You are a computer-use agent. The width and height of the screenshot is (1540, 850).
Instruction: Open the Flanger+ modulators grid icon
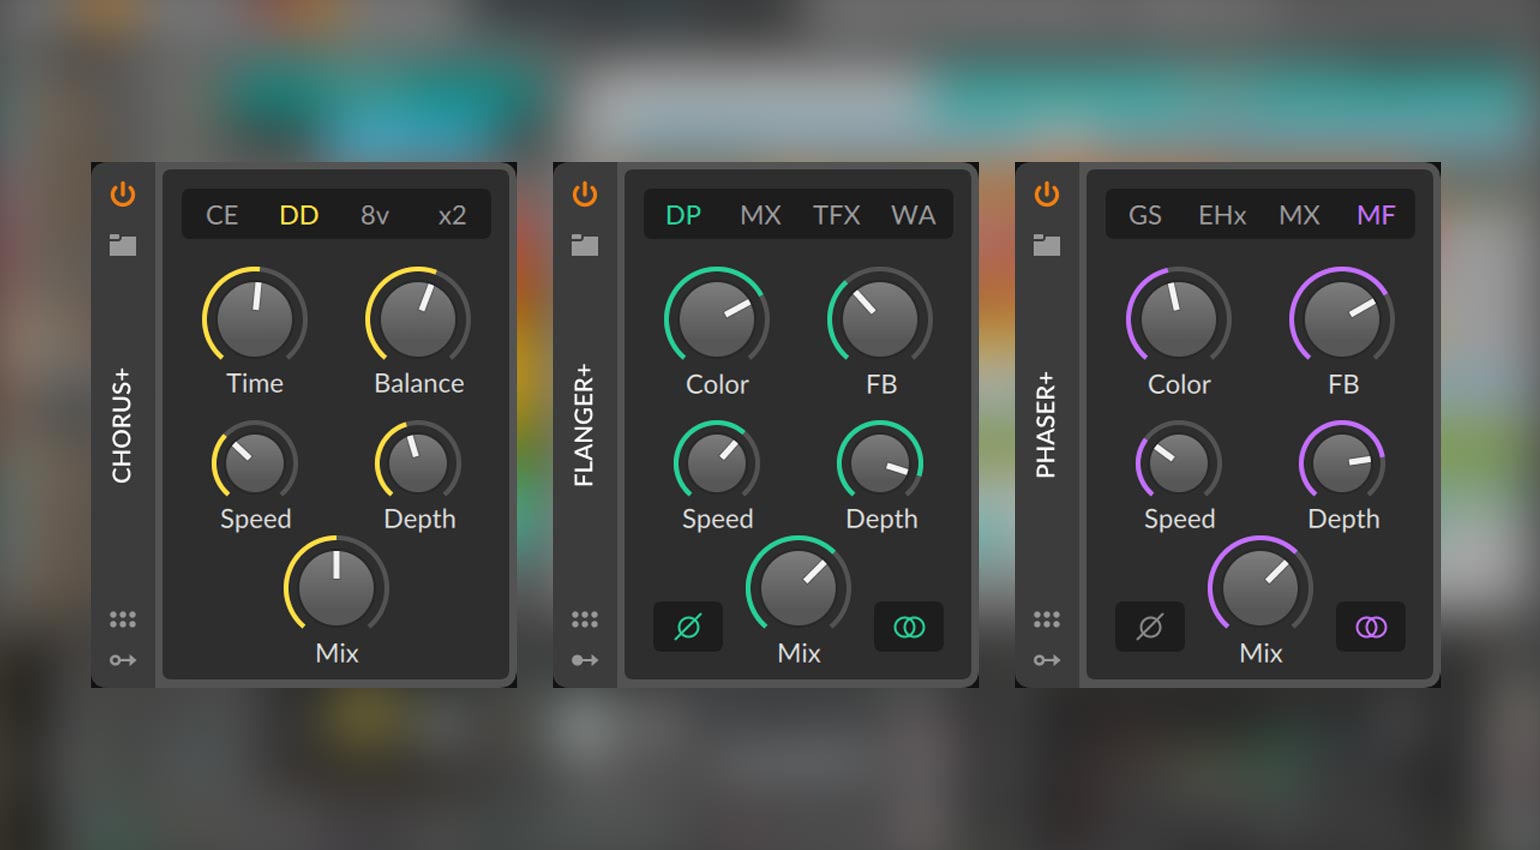(585, 620)
